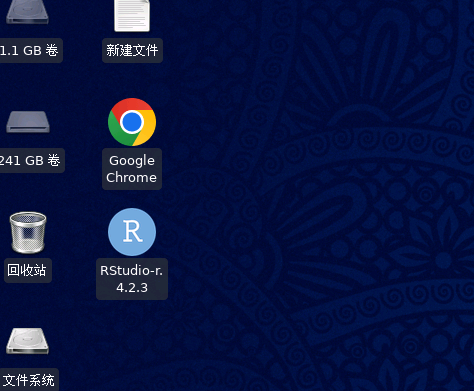Click the '1.1 GB 卷' label text
This screenshot has width=474, height=391.
[x=29, y=50]
